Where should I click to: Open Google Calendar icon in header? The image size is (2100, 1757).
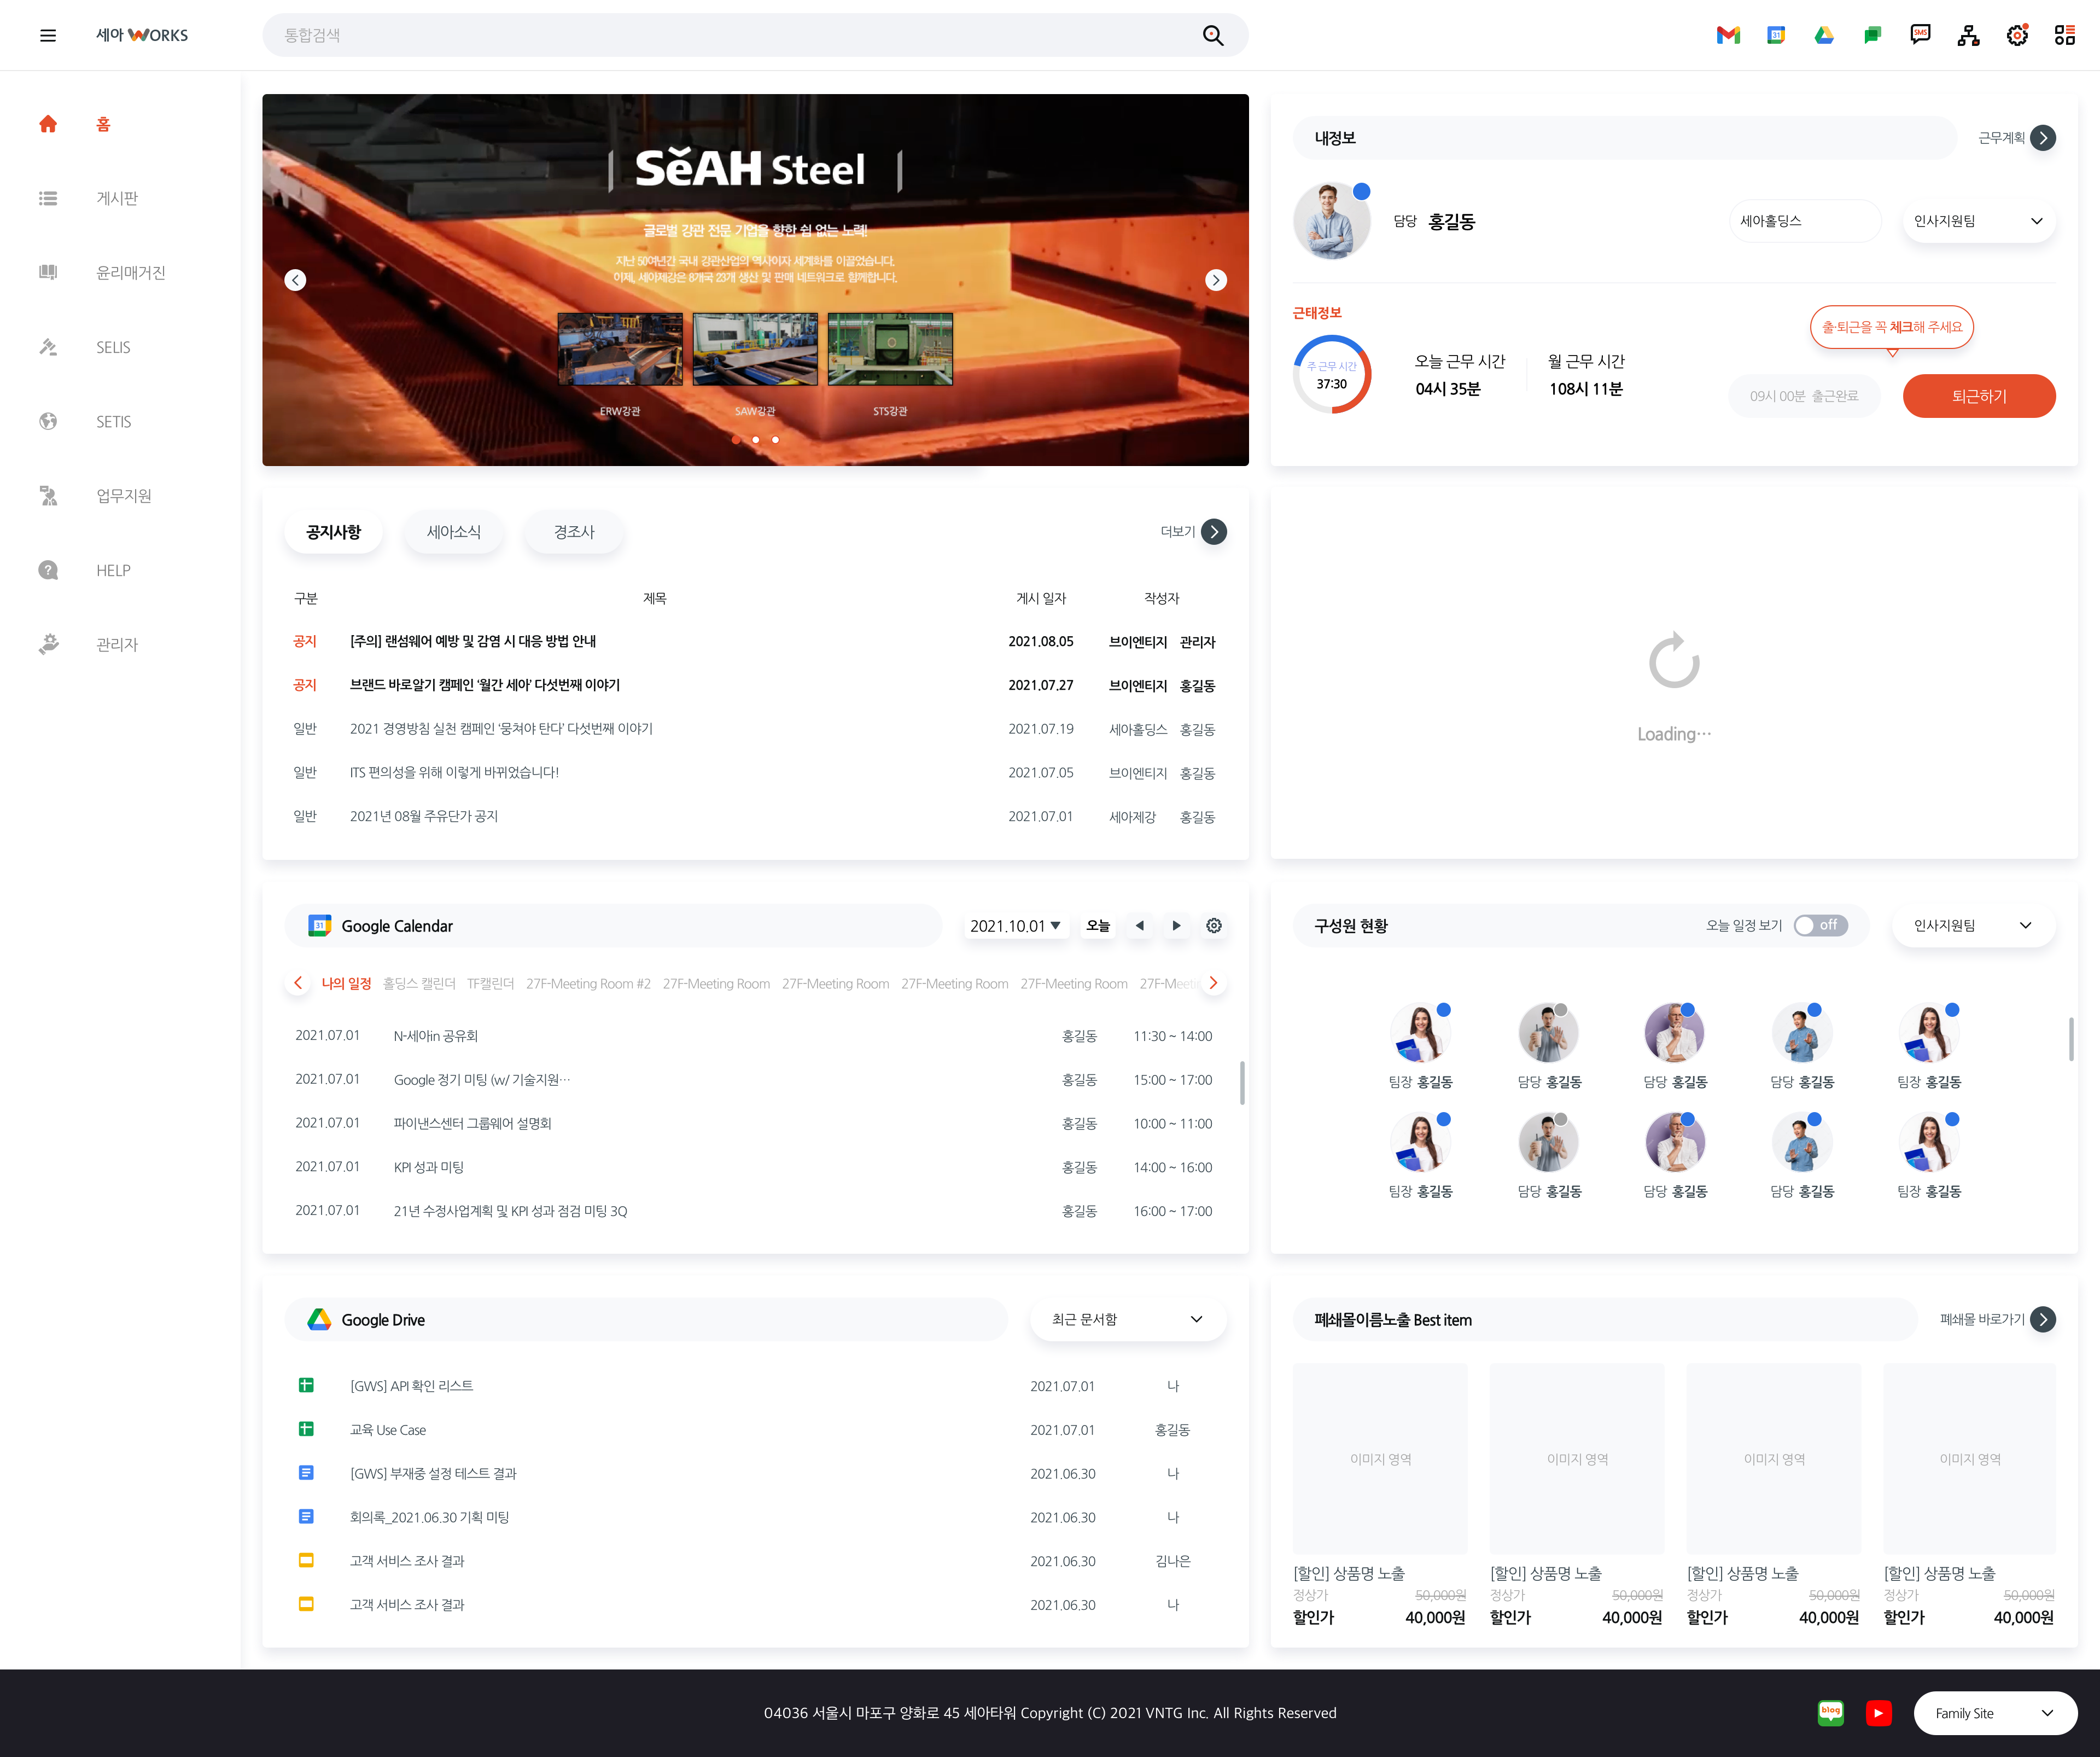pyautogui.click(x=1776, y=35)
